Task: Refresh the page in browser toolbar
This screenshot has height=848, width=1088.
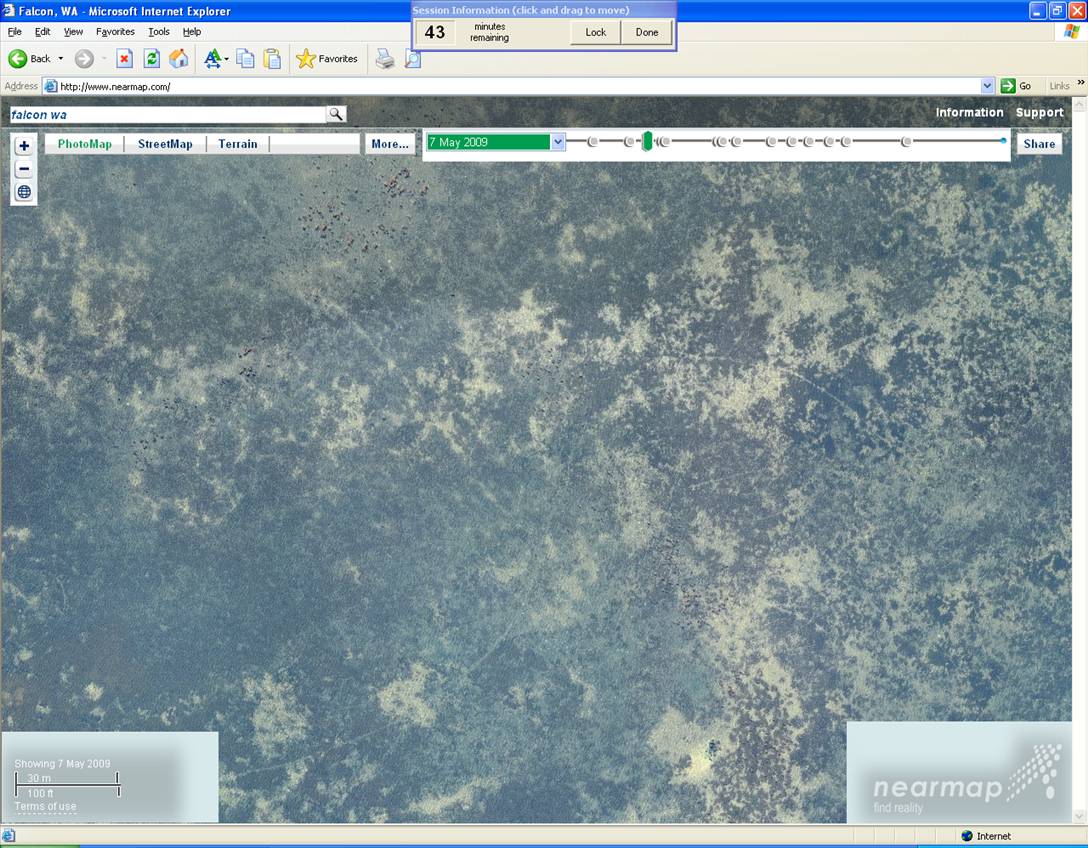Action: pyautogui.click(x=151, y=59)
